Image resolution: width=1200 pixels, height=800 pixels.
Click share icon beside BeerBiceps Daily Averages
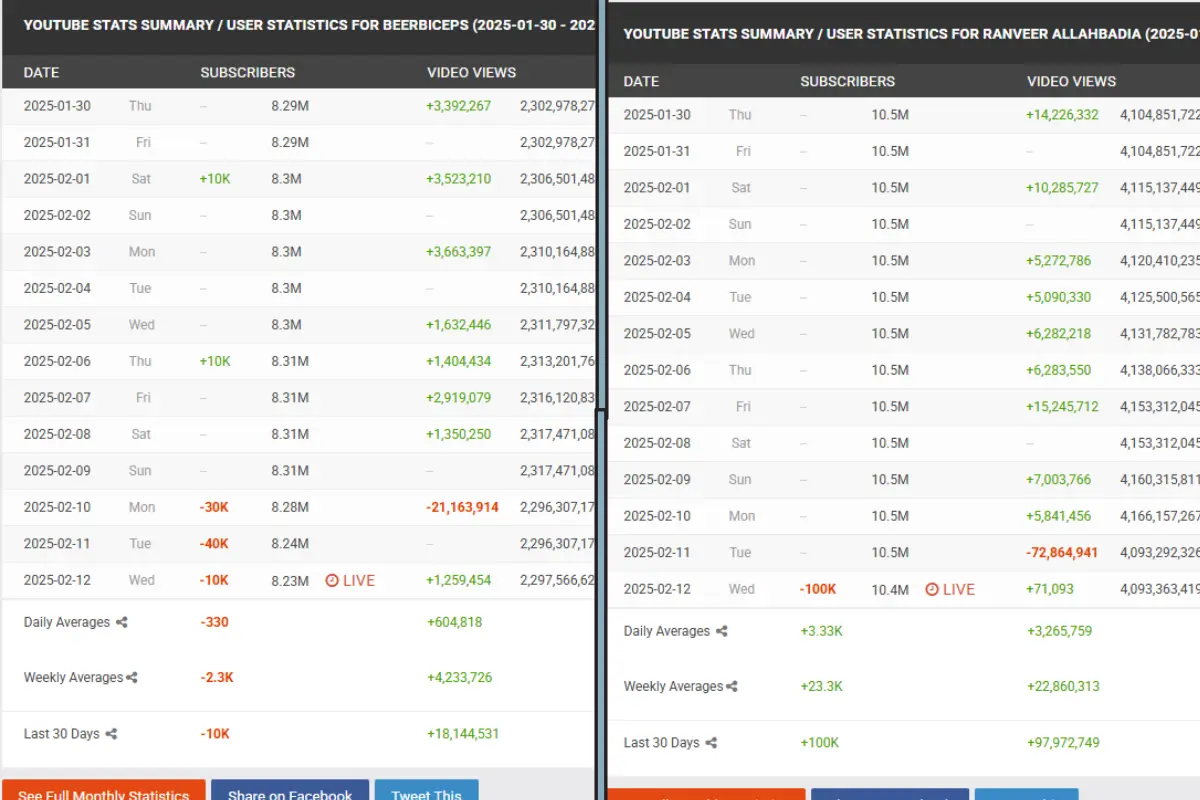click(x=122, y=622)
